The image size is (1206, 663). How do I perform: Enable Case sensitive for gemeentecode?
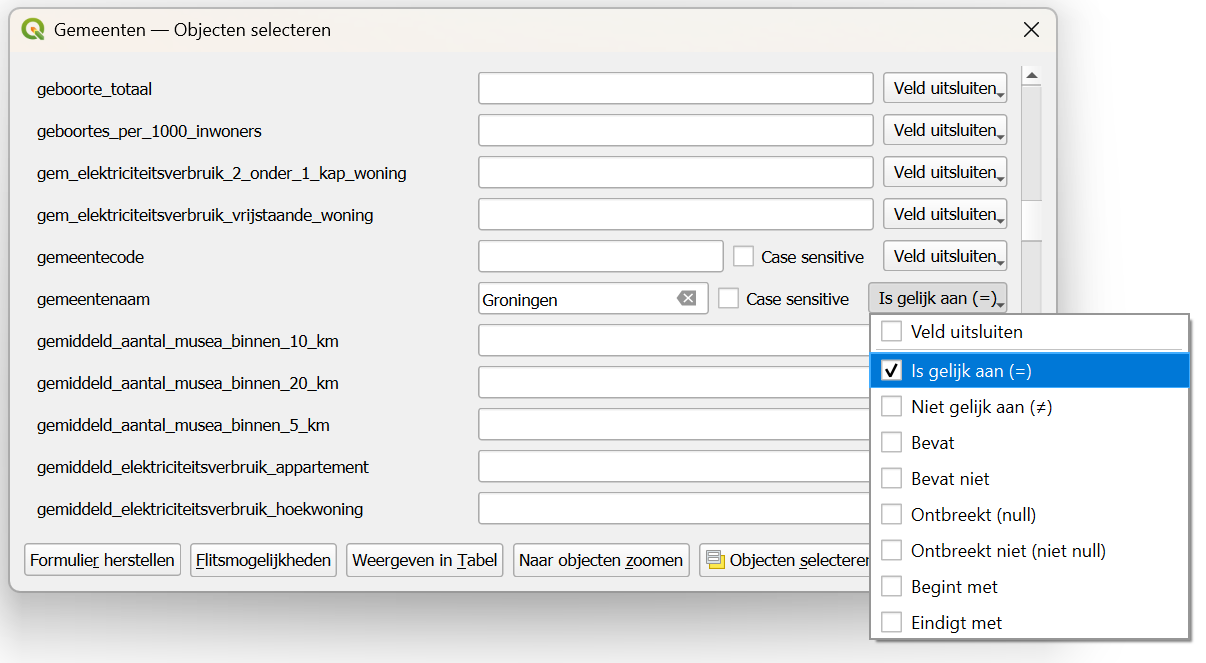point(743,257)
